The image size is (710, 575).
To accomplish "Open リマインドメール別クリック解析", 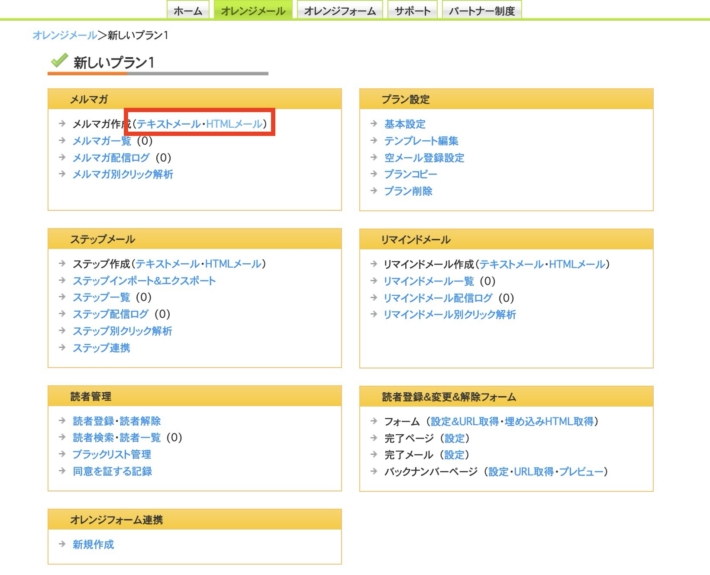I will pos(450,314).
